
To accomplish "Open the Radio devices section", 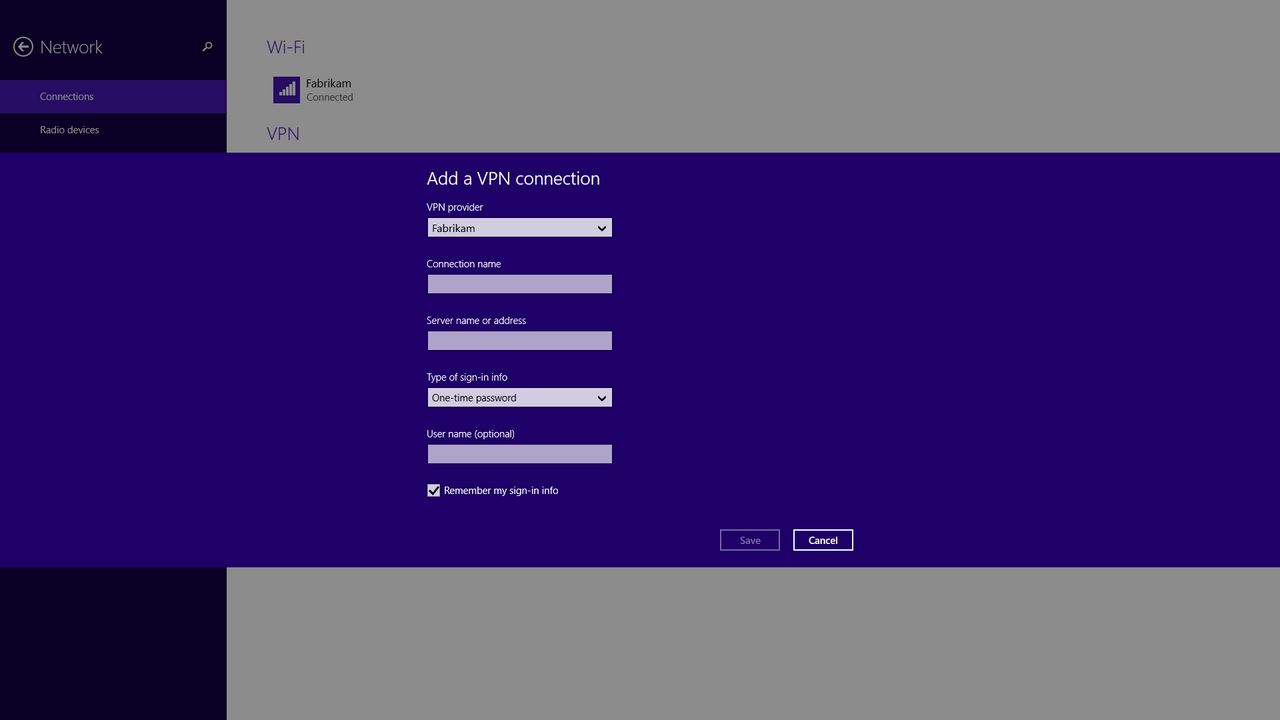I will [x=113, y=130].
